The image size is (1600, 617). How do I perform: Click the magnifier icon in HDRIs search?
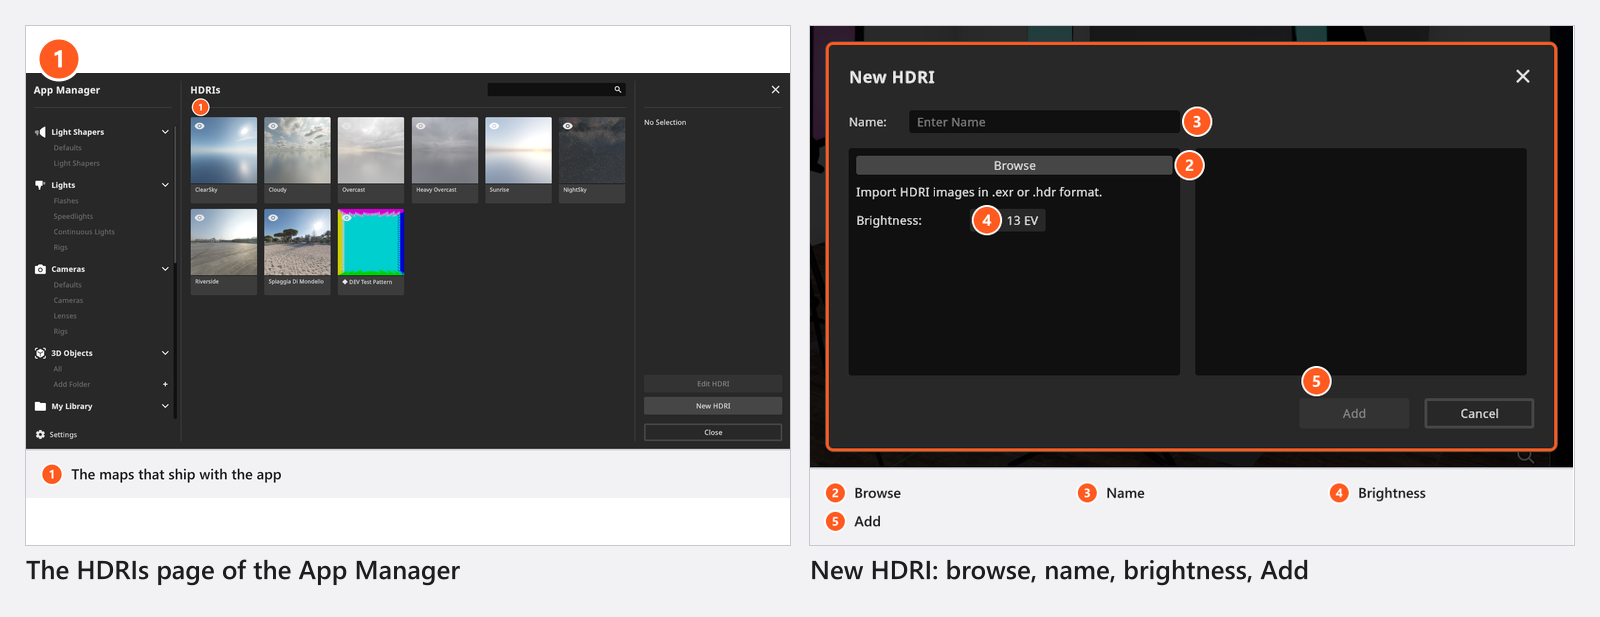point(618,90)
